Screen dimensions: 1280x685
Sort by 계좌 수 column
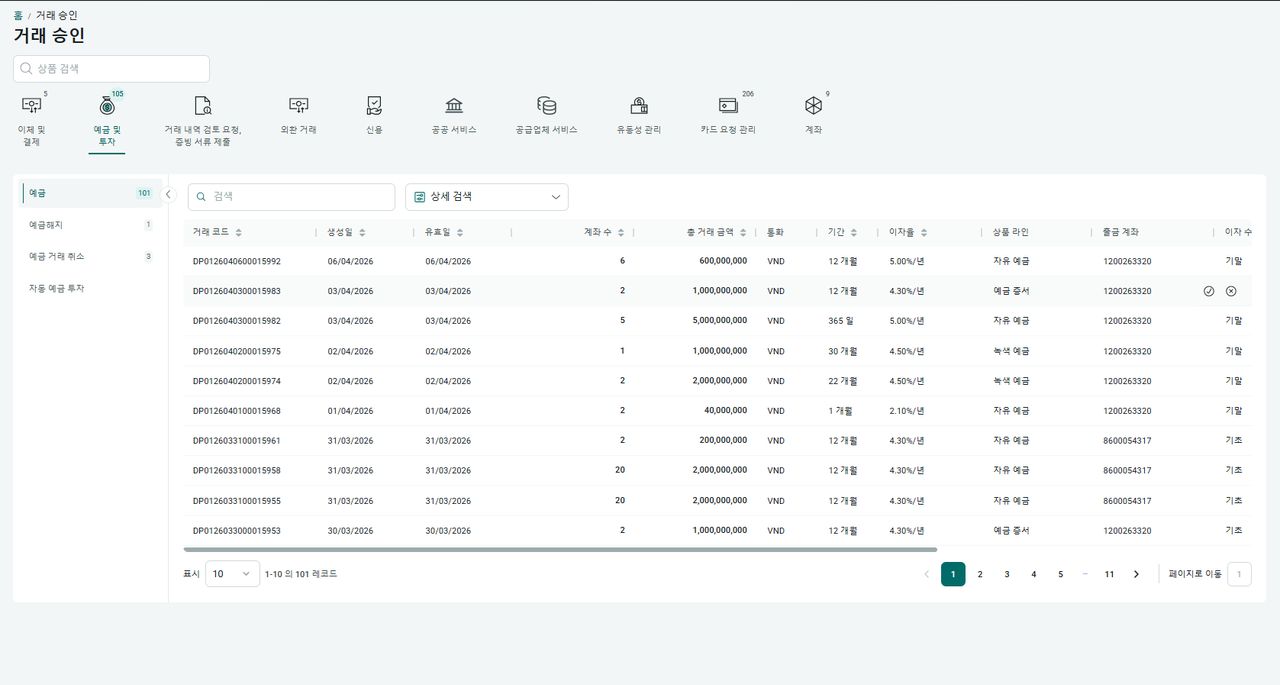click(621, 232)
